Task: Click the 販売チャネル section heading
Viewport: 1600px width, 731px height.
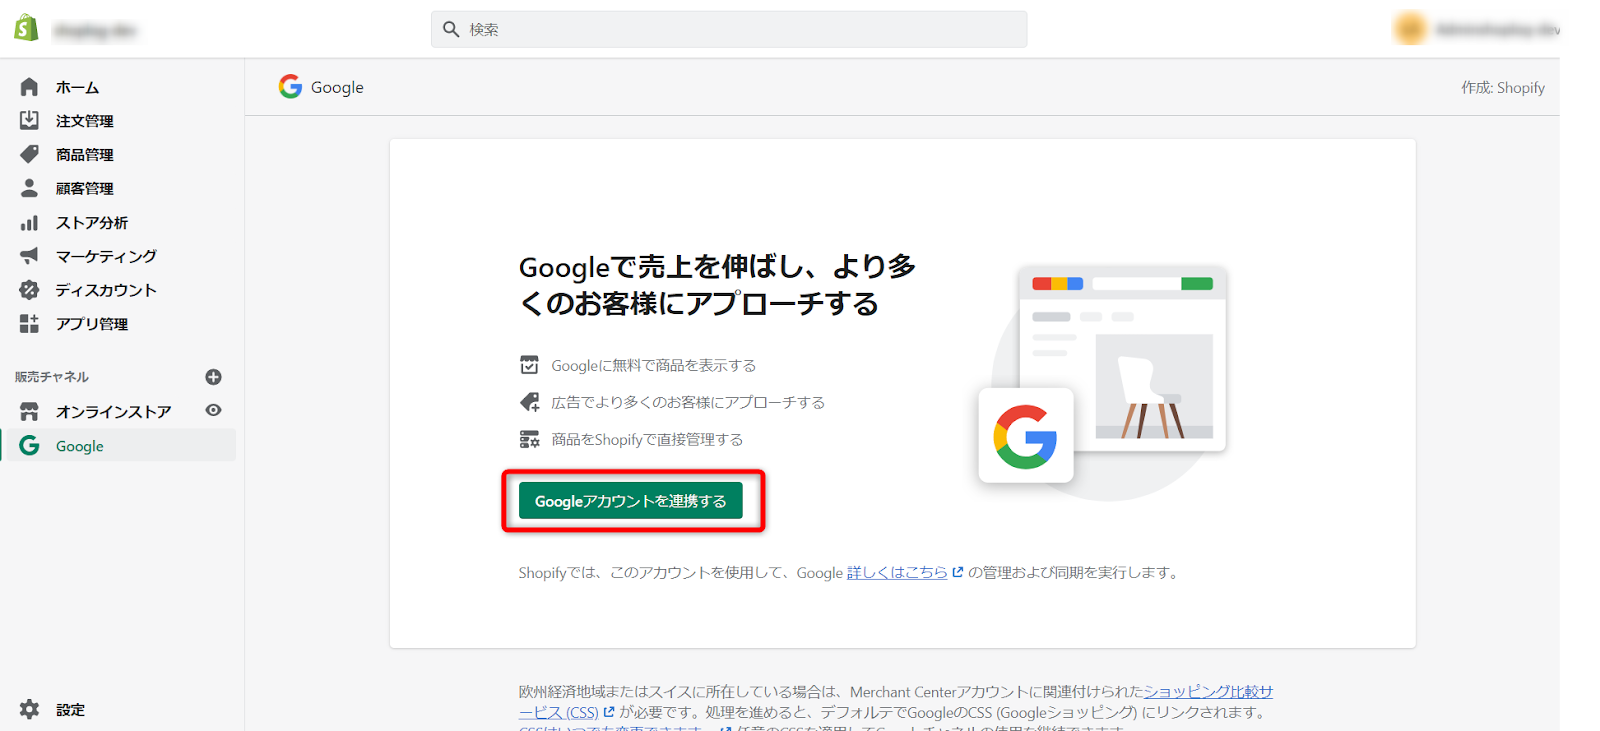Action: pyautogui.click(x=52, y=377)
